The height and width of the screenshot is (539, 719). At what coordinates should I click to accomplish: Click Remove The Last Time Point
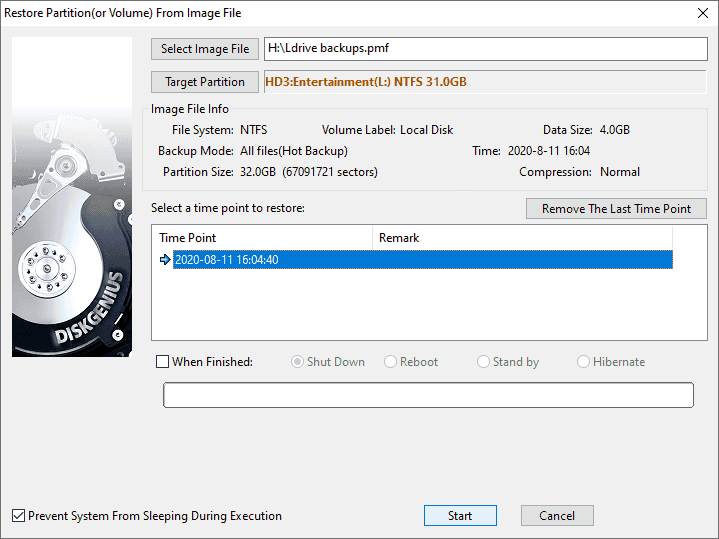616,209
